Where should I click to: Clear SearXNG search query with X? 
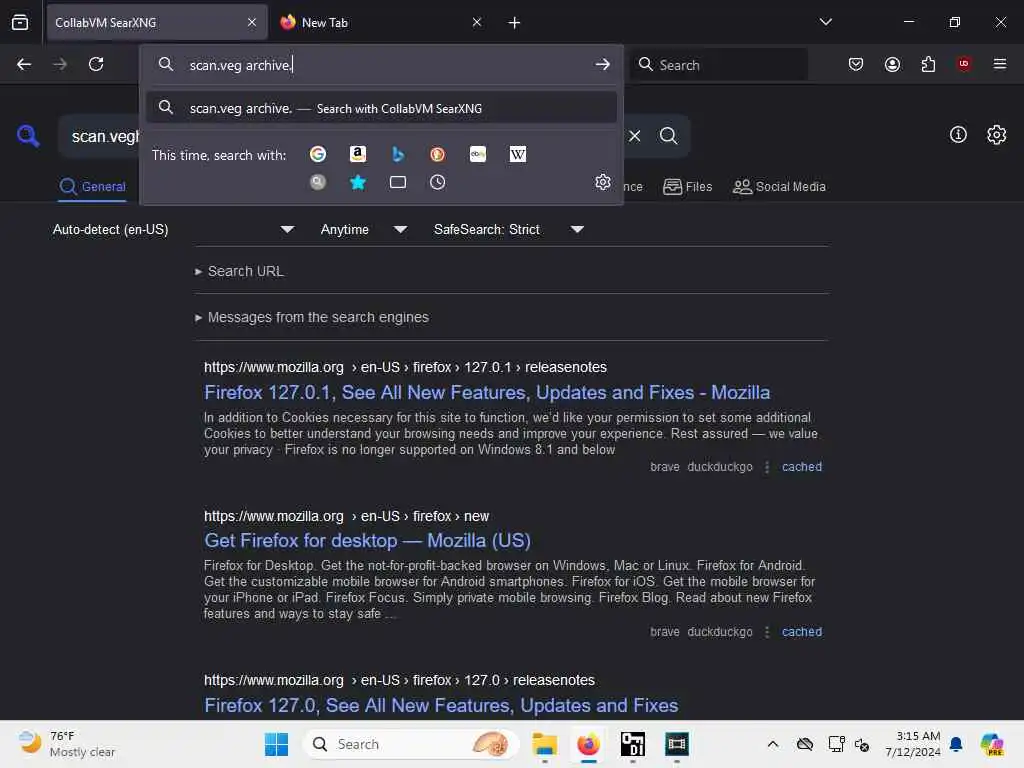(x=635, y=136)
